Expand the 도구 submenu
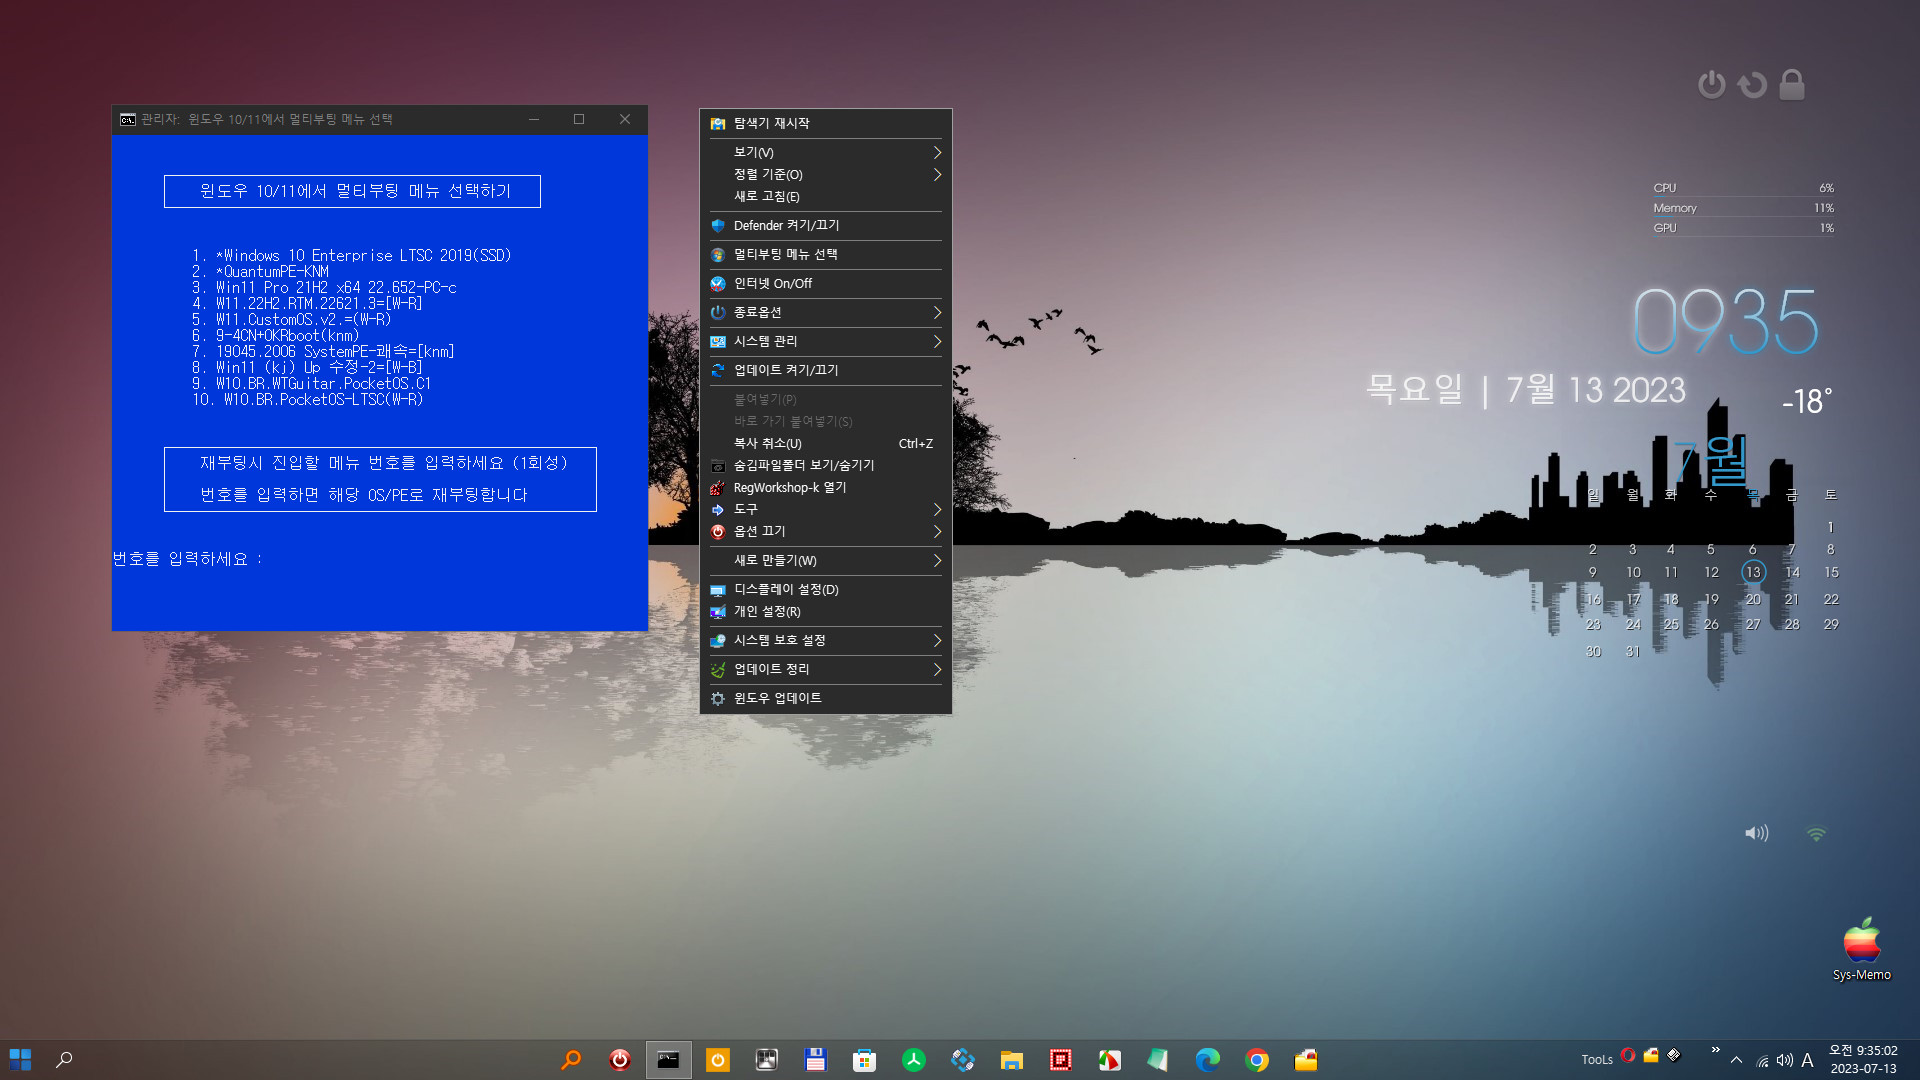Image resolution: width=1920 pixels, height=1080 pixels. pos(826,510)
